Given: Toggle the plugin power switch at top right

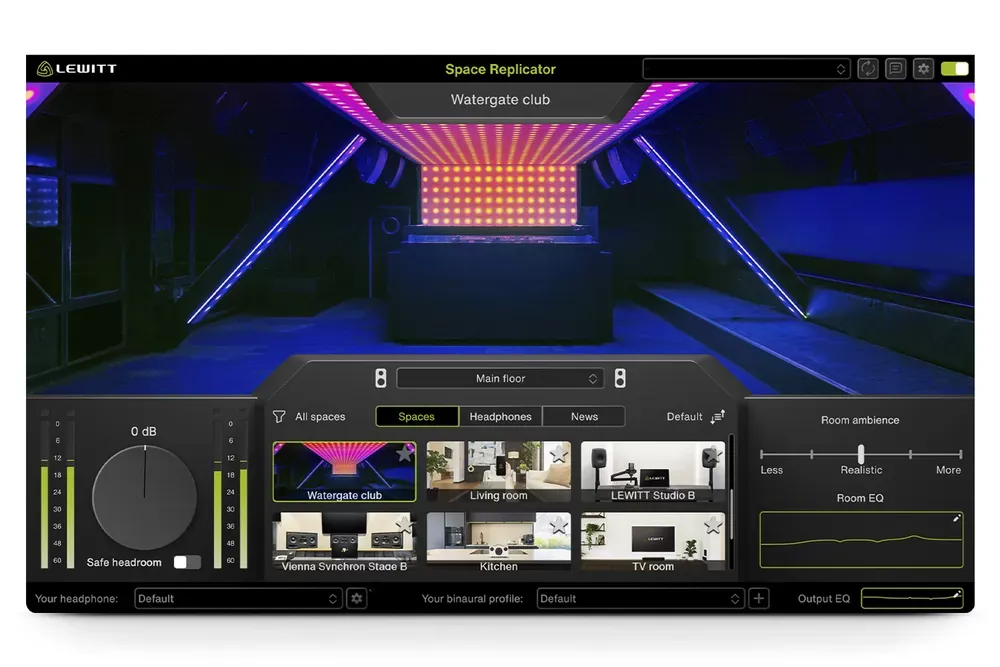Looking at the screenshot, I should tap(955, 68).
